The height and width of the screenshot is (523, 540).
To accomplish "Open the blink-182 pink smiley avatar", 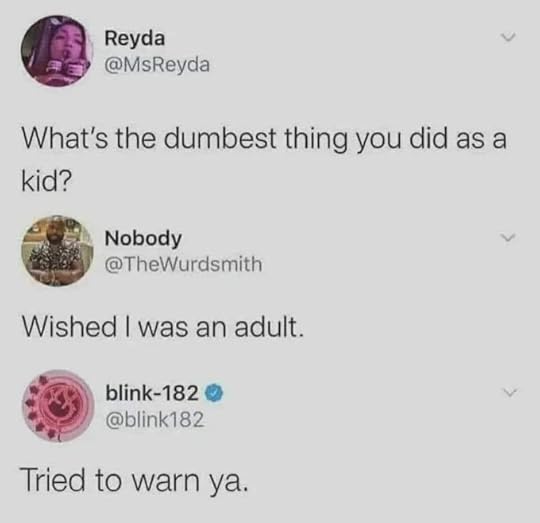I will click(58, 406).
